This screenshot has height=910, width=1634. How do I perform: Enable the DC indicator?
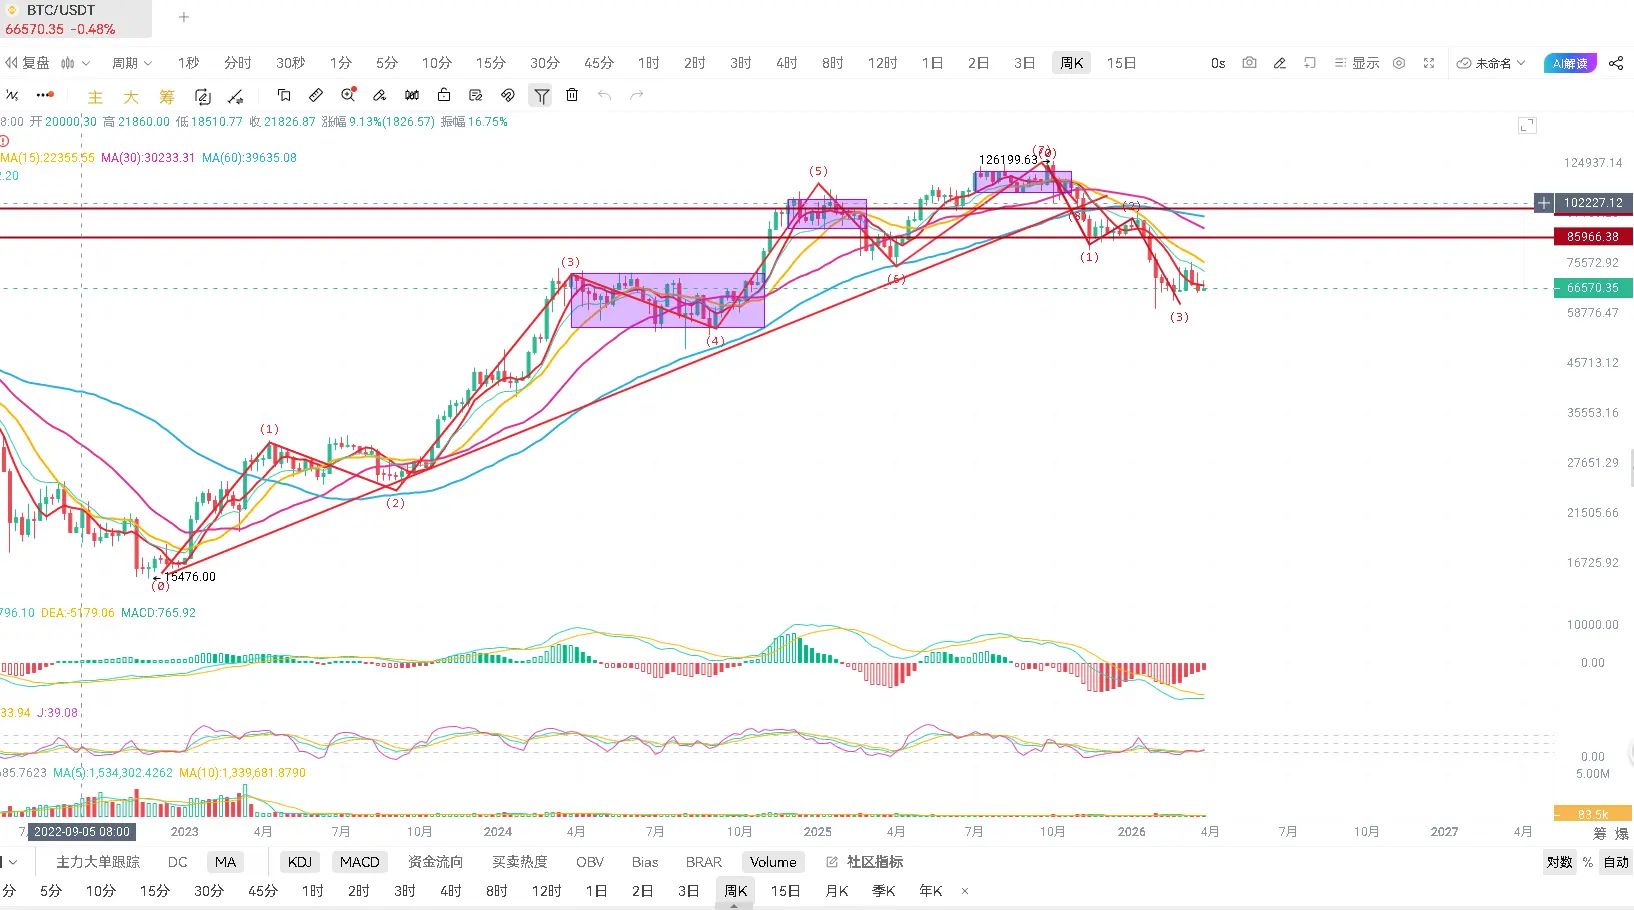point(178,862)
